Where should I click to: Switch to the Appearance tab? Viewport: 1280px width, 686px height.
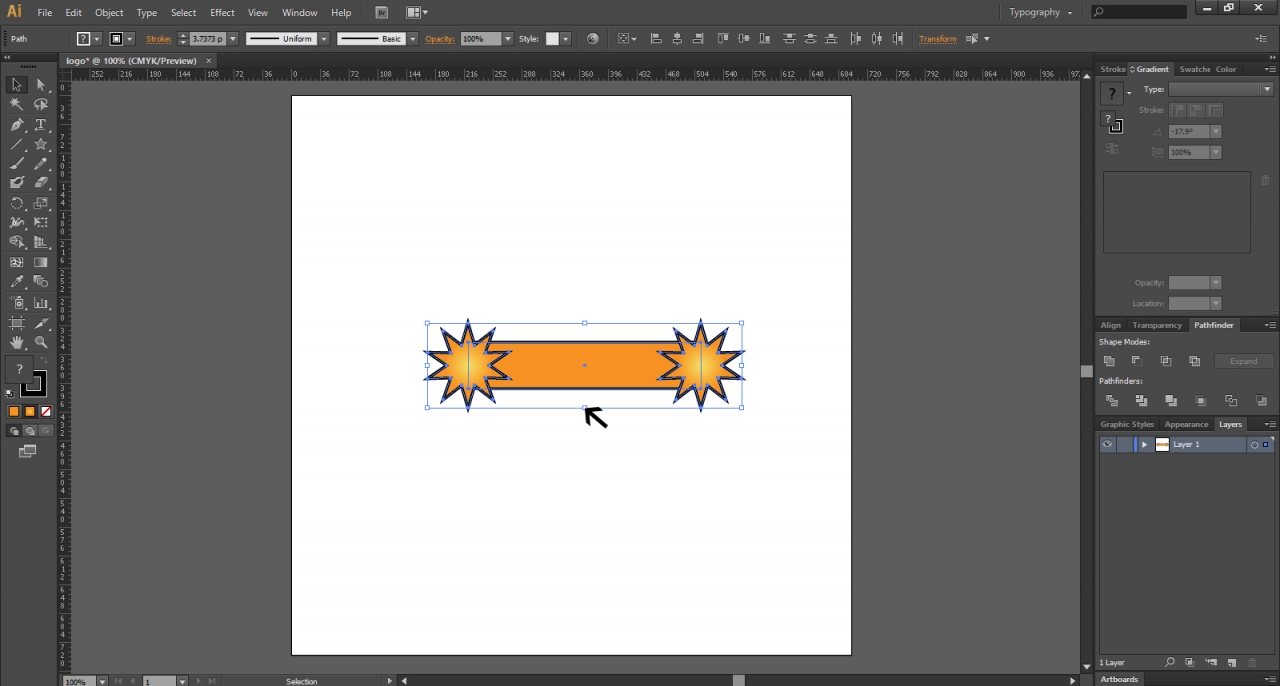[1186, 424]
